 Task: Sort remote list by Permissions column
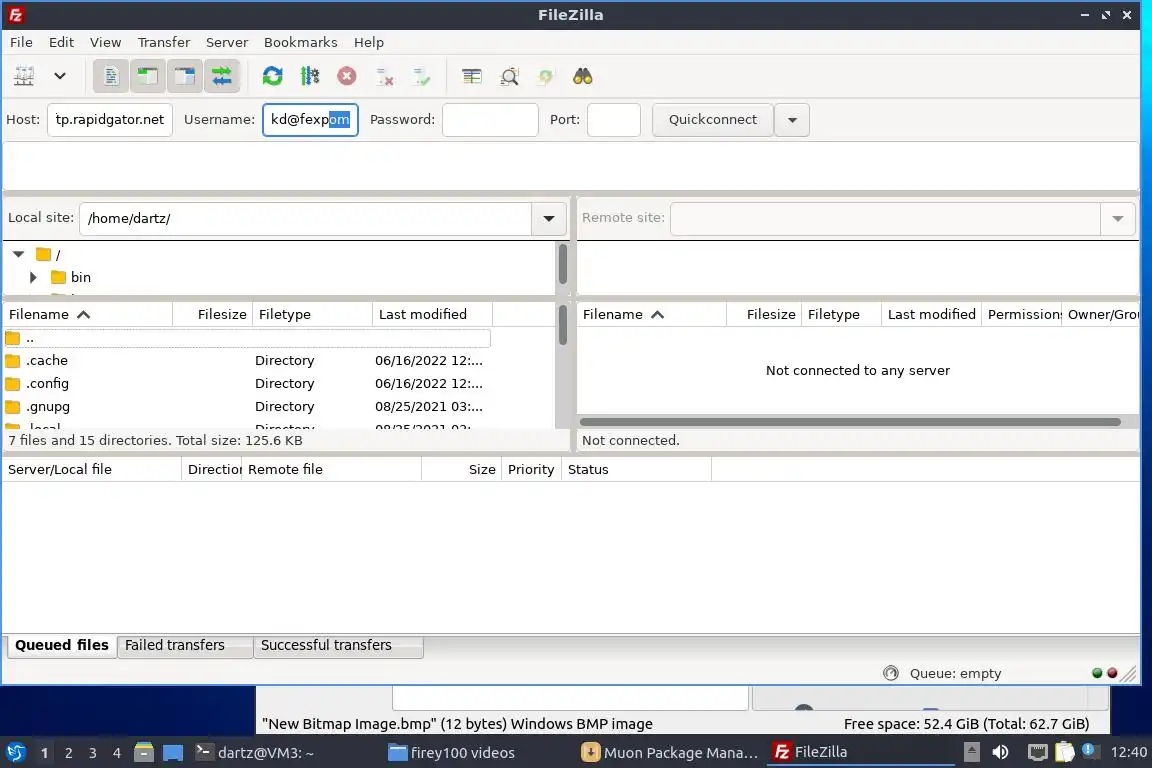1021,315
